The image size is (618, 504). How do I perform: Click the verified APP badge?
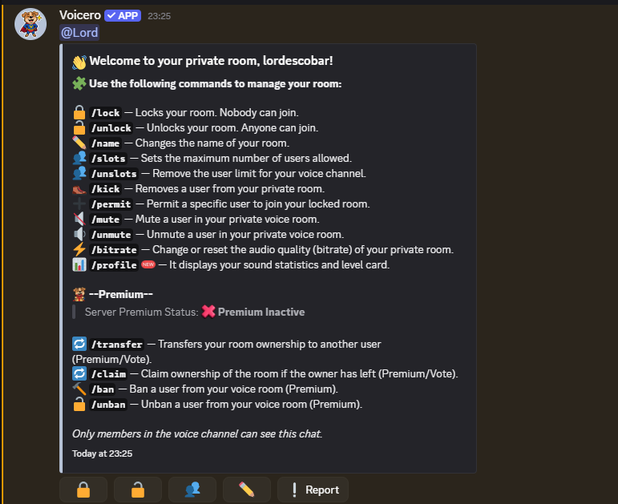pyautogui.click(x=126, y=16)
